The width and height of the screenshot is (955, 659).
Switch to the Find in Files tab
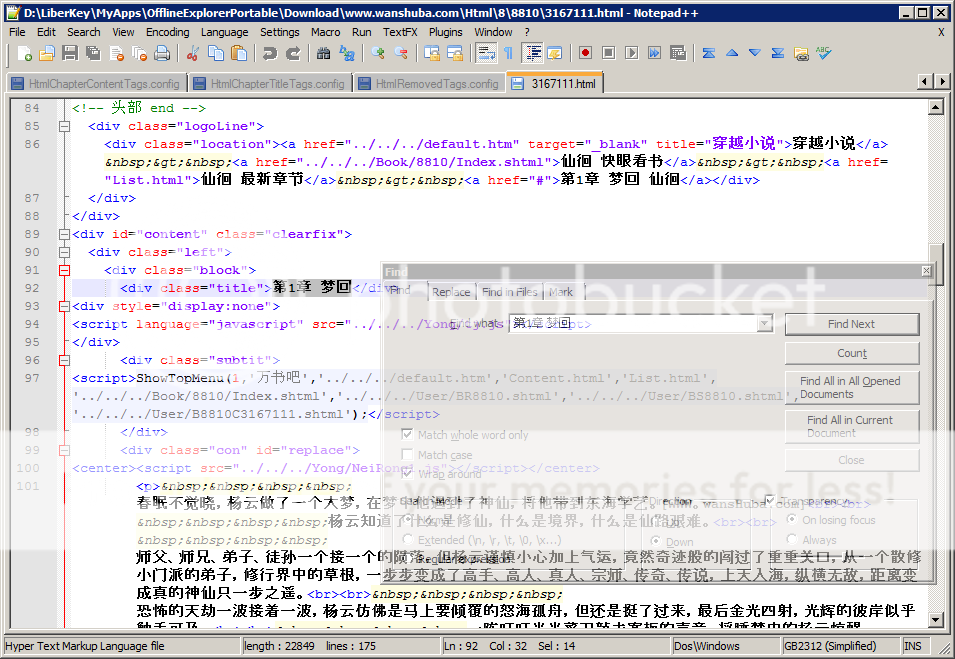[509, 292]
